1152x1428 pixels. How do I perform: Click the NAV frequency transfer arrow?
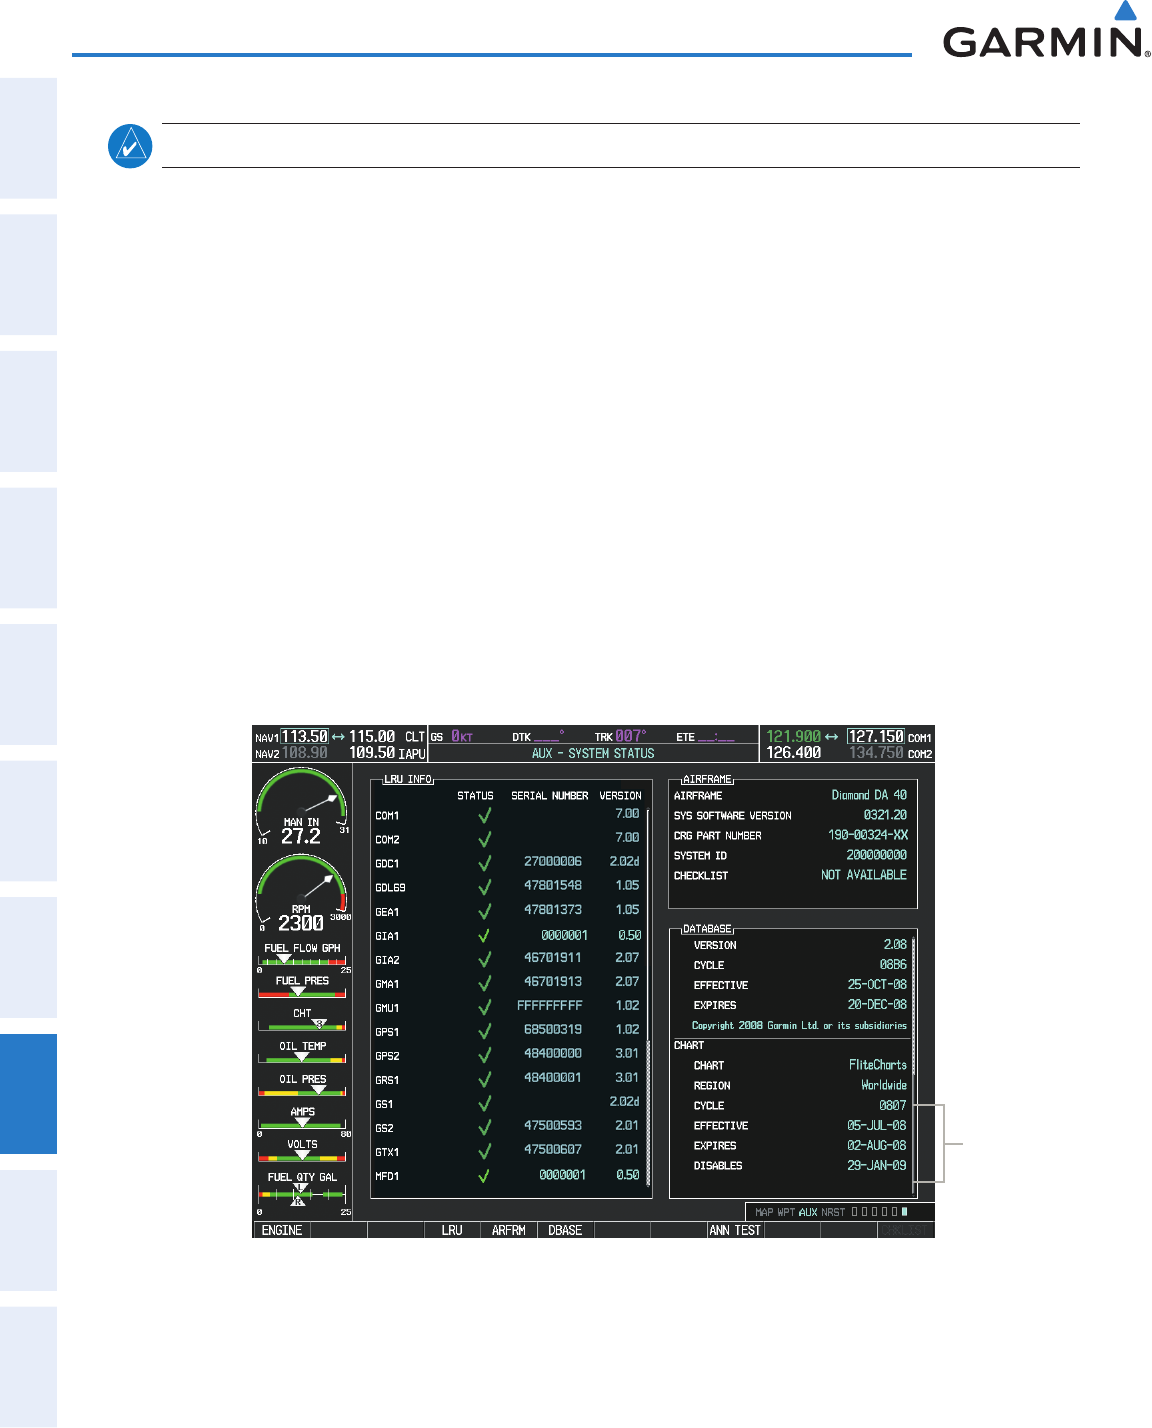pos(338,736)
